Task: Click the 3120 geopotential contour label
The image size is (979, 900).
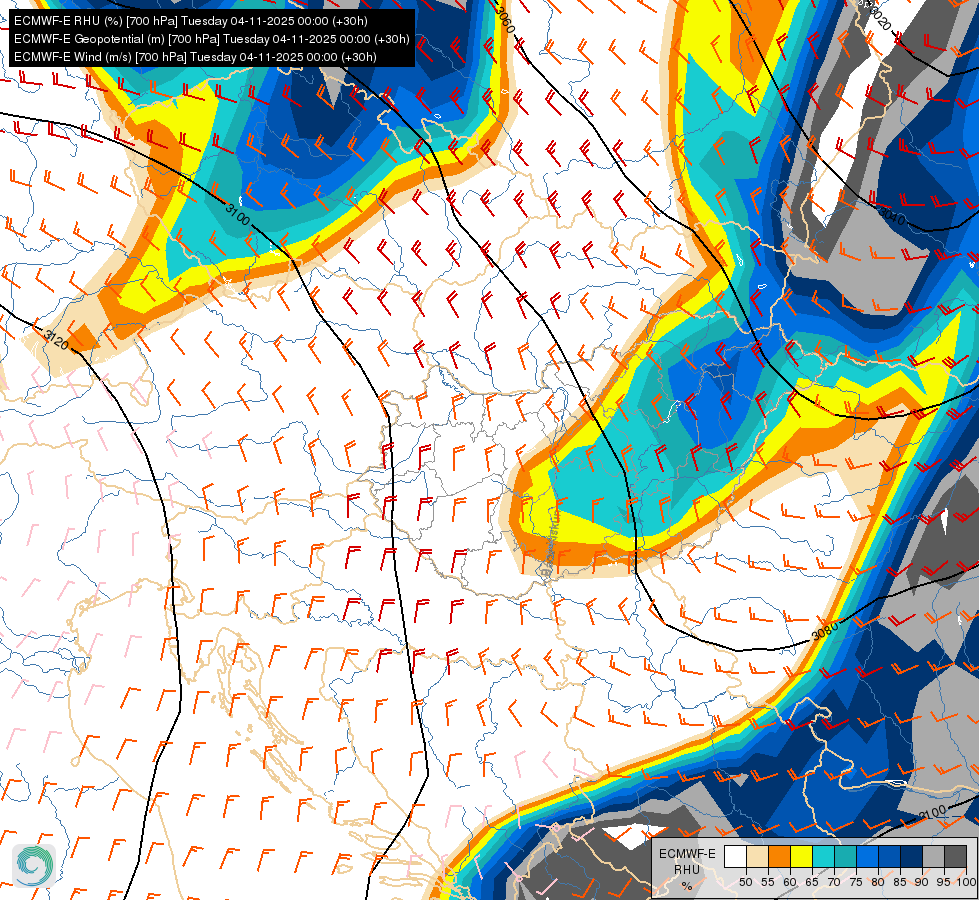Action: pos(56,339)
